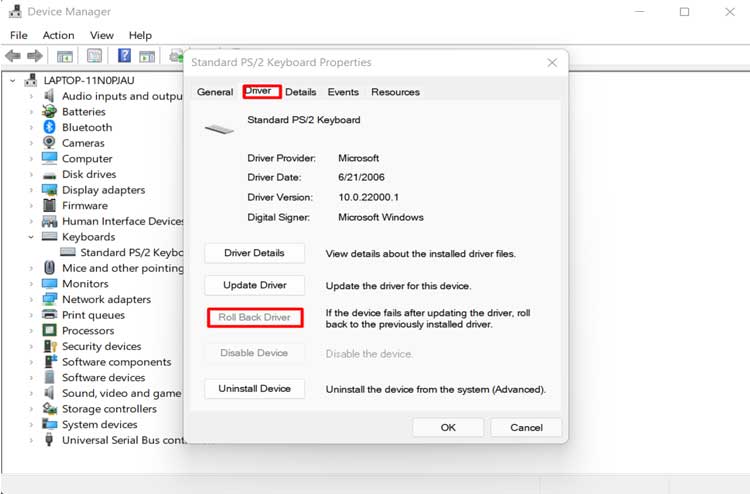The width and height of the screenshot is (750, 494).
Task: Click the Human Interface Devices icon
Action: (49, 221)
